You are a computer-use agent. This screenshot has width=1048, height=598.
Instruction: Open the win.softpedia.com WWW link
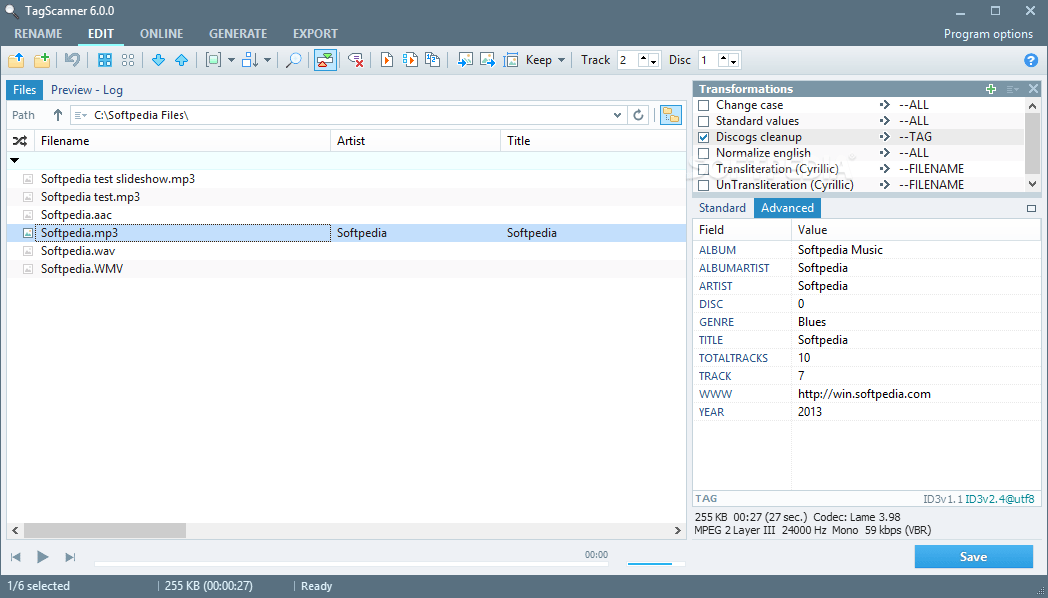pyautogui.click(x=862, y=393)
